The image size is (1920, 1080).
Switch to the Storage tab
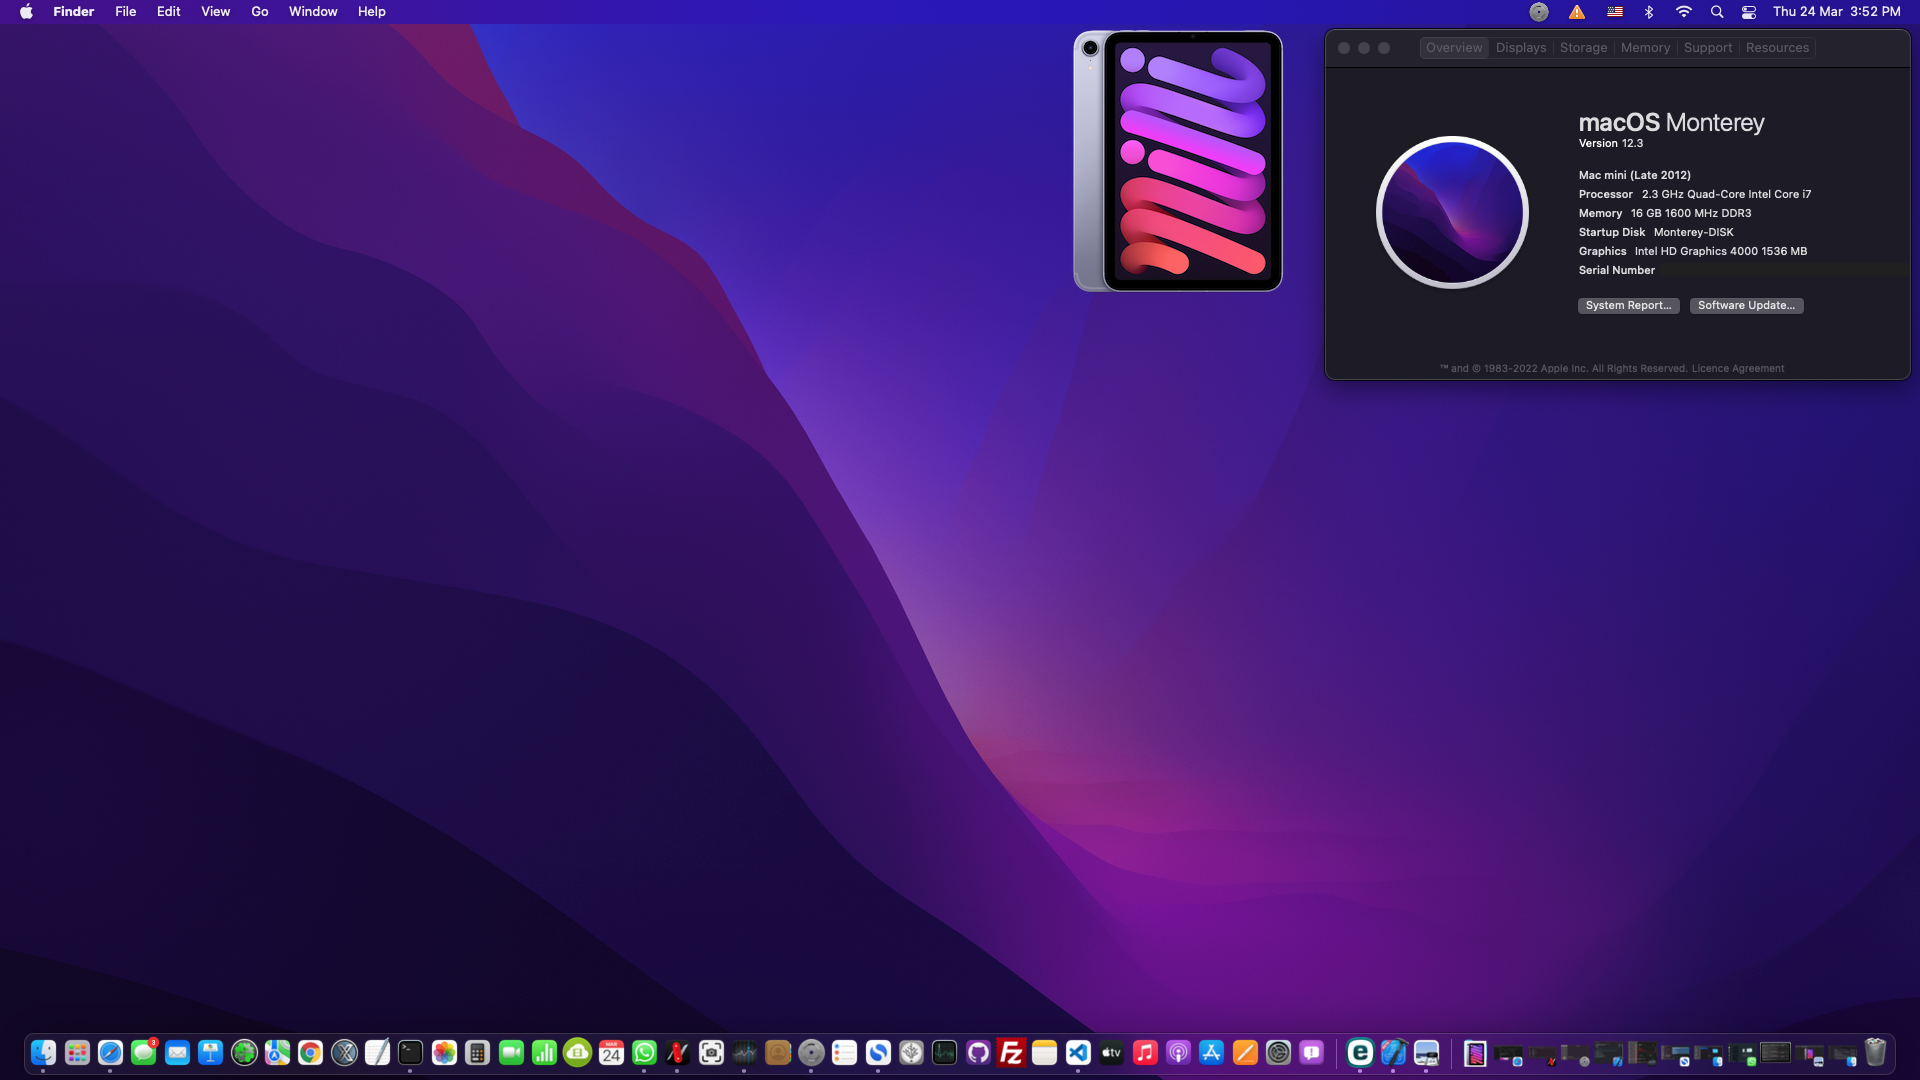[x=1583, y=48]
